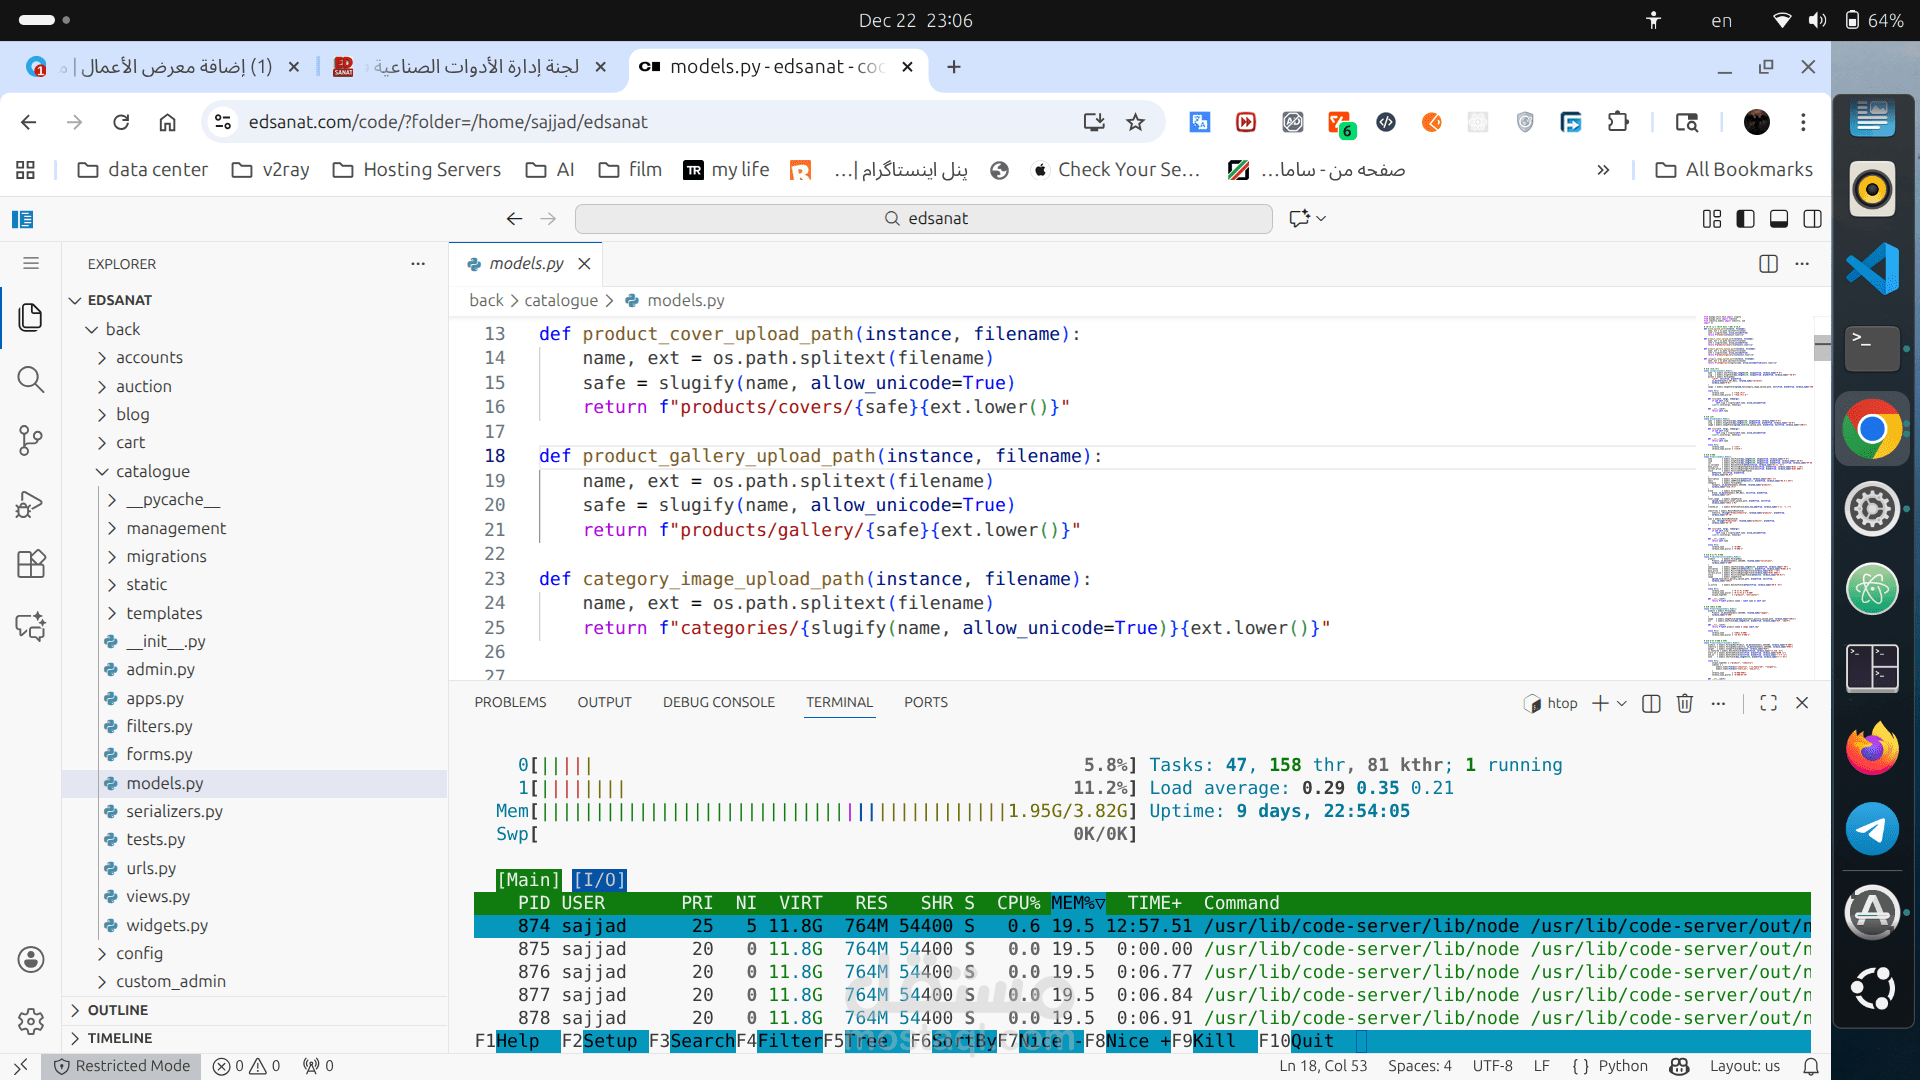The image size is (1920, 1080).
Task: Click the kill terminal trash icon
Action: coord(1684,703)
